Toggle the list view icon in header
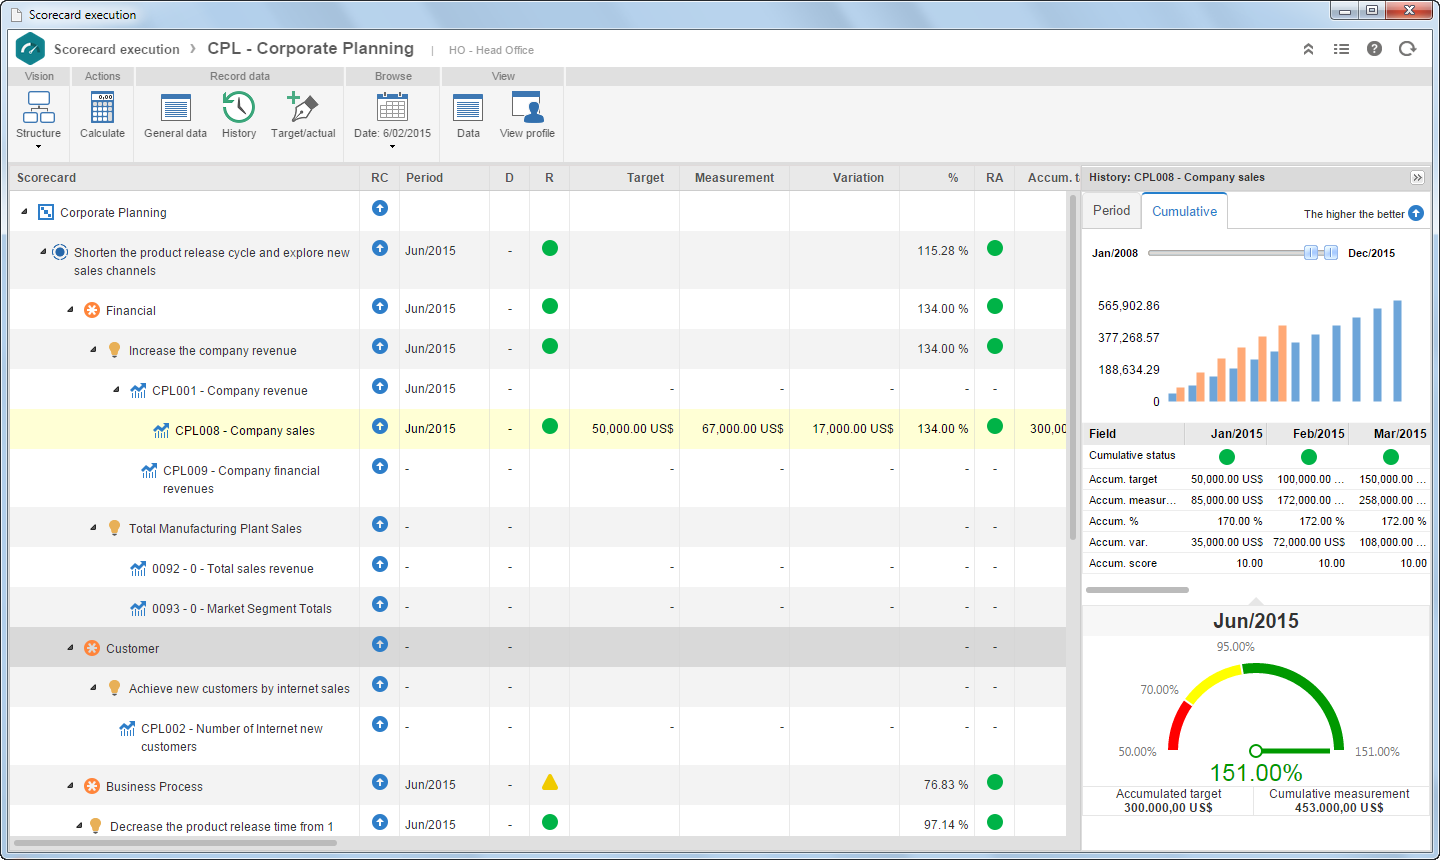 point(1341,49)
